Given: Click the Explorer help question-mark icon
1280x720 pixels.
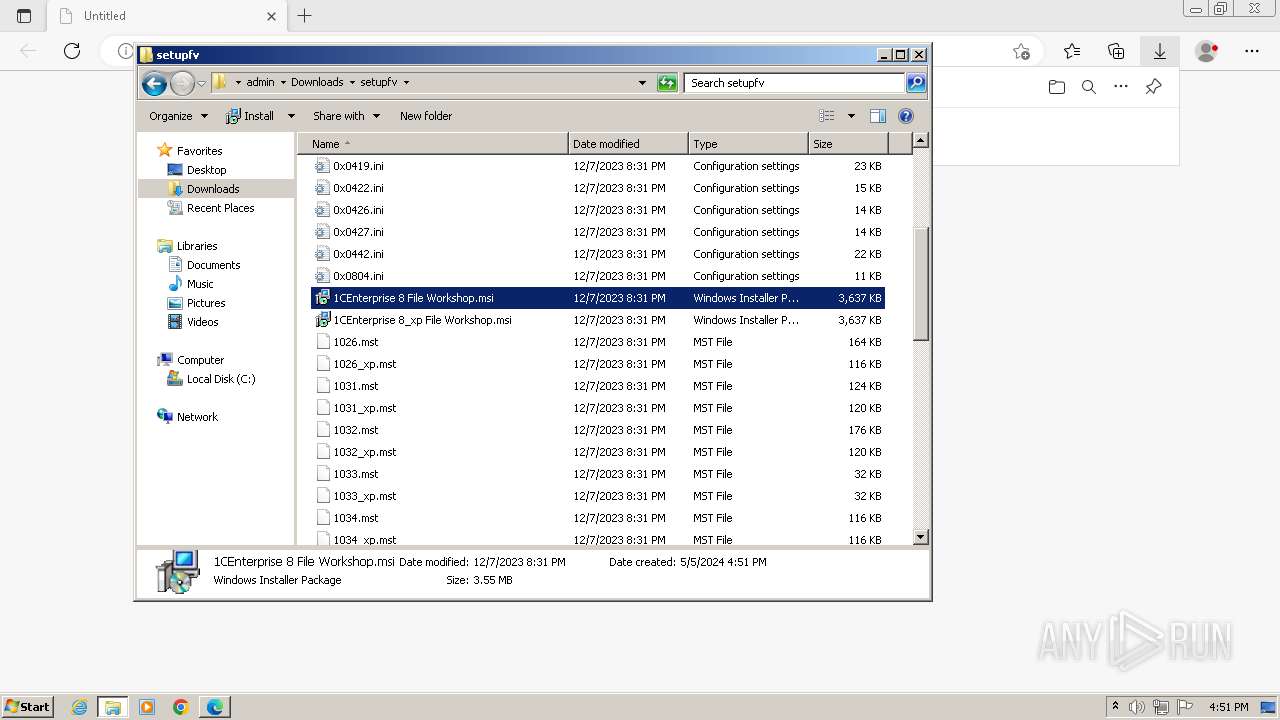Looking at the screenshot, I should coord(906,116).
